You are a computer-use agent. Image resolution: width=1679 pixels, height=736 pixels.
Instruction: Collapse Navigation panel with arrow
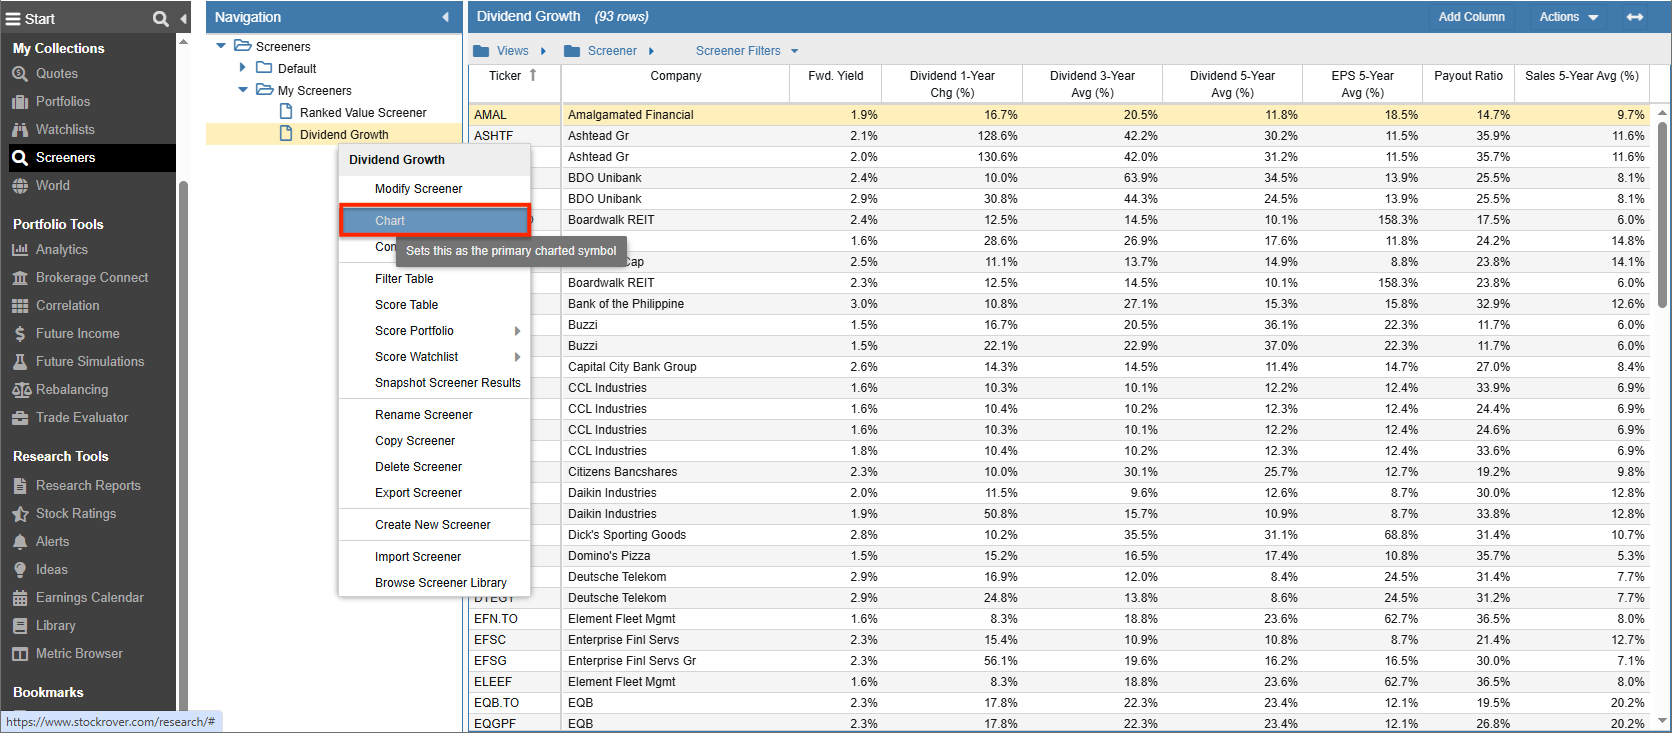[445, 17]
